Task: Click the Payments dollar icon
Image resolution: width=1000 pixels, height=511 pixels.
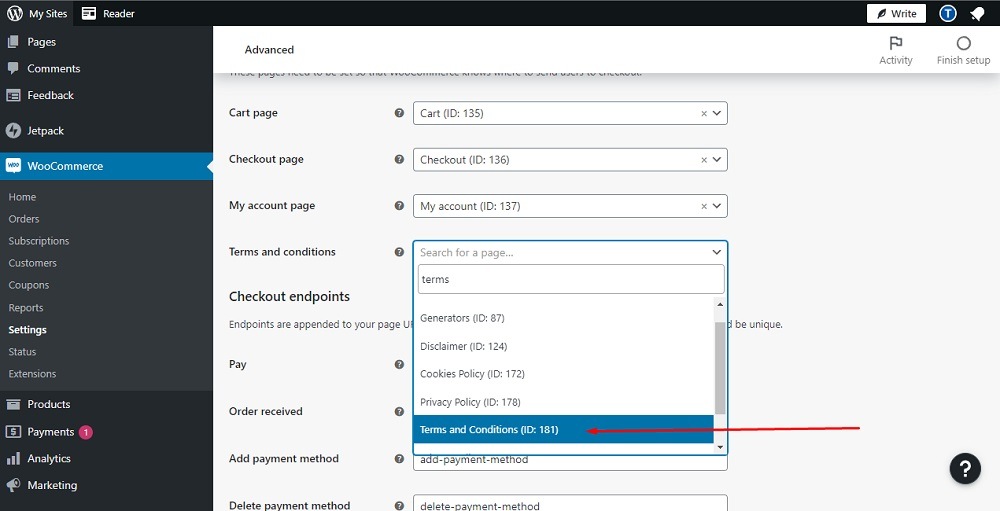Action: click(x=13, y=432)
